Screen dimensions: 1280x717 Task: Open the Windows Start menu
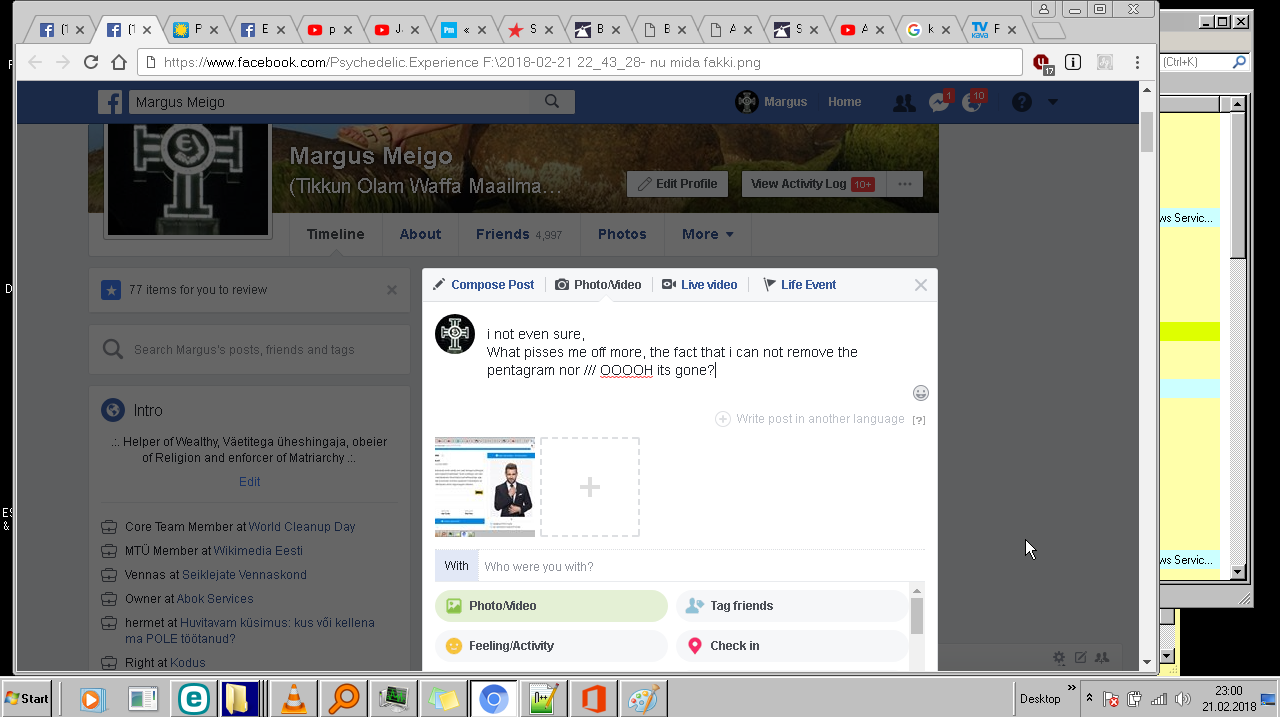pyautogui.click(x=28, y=698)
